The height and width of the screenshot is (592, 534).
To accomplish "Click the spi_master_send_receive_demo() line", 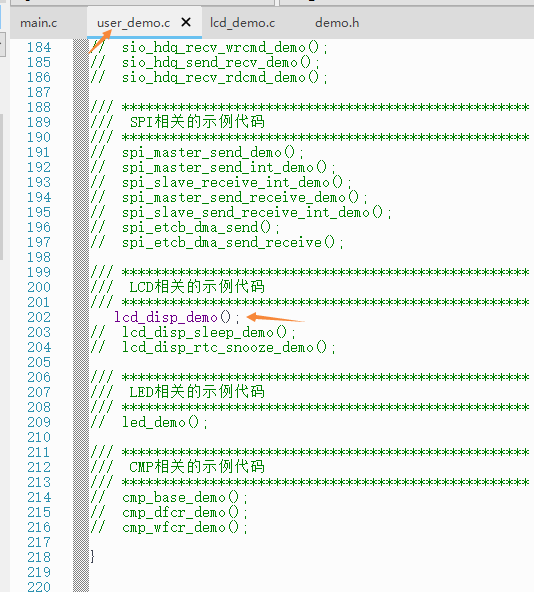I will (229, 197).
